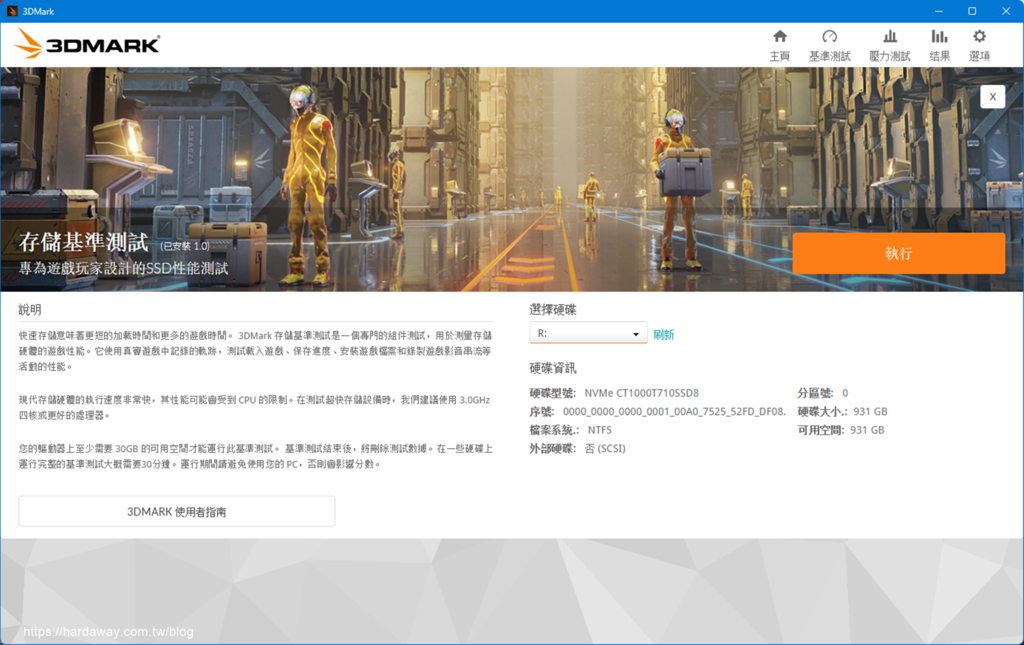Open 基準測試 benchmarks gauge icon

pos(829,37)
